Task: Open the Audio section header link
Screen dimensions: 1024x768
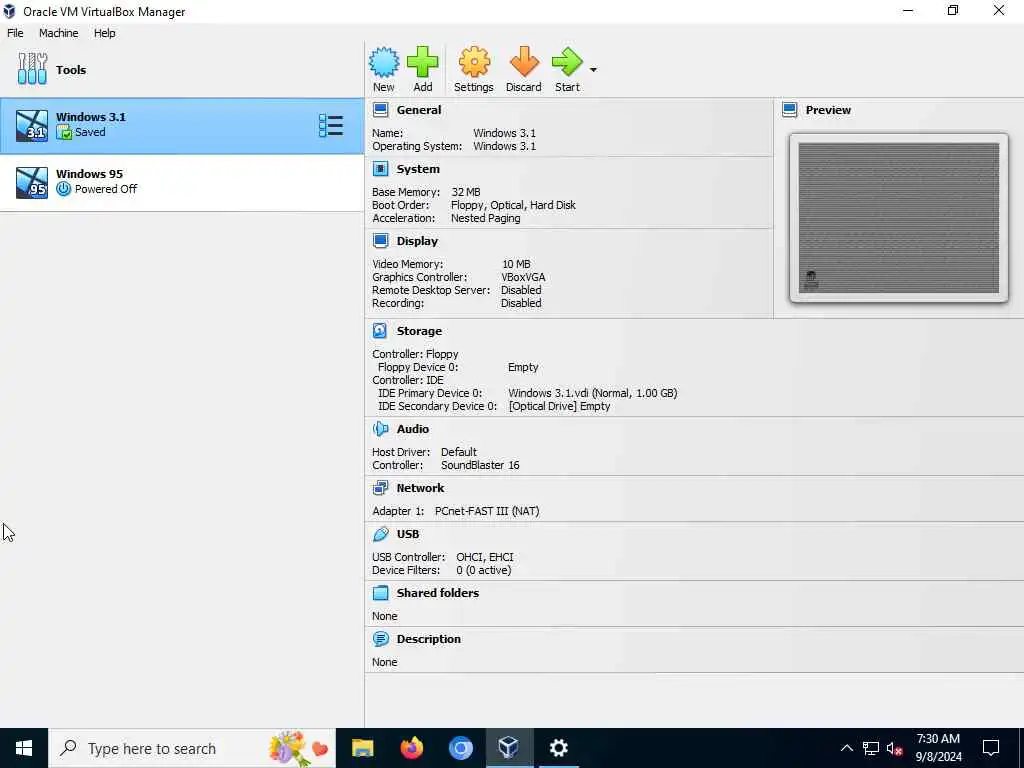Action: [x=412, y=429]
